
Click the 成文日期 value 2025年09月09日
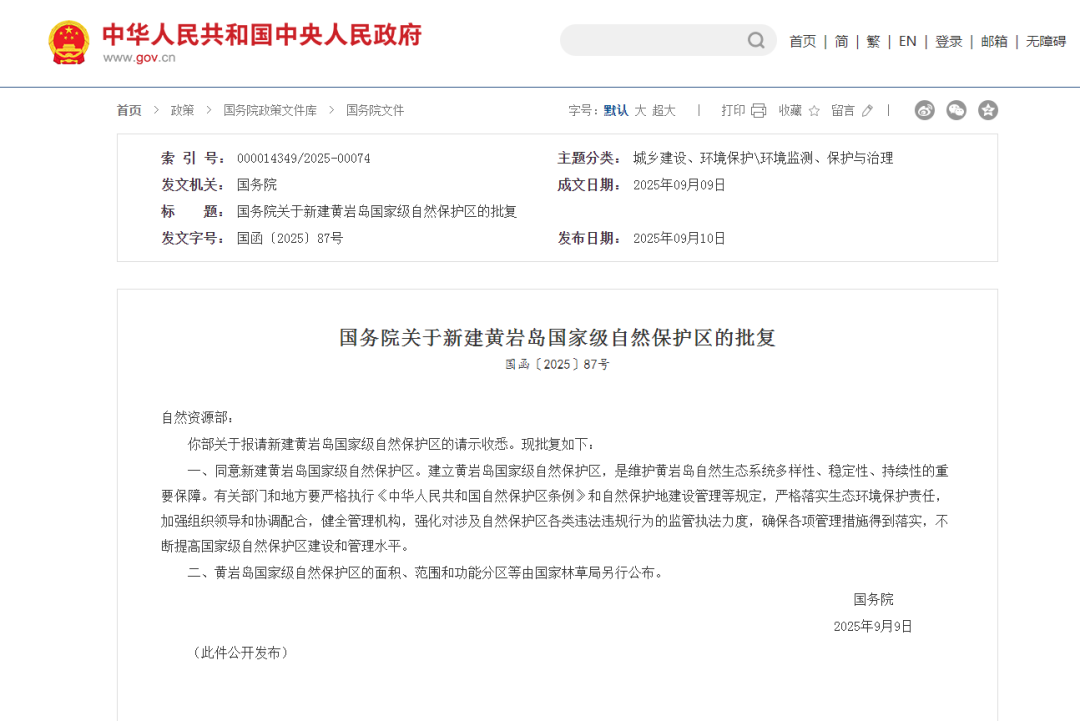(679, 185)
